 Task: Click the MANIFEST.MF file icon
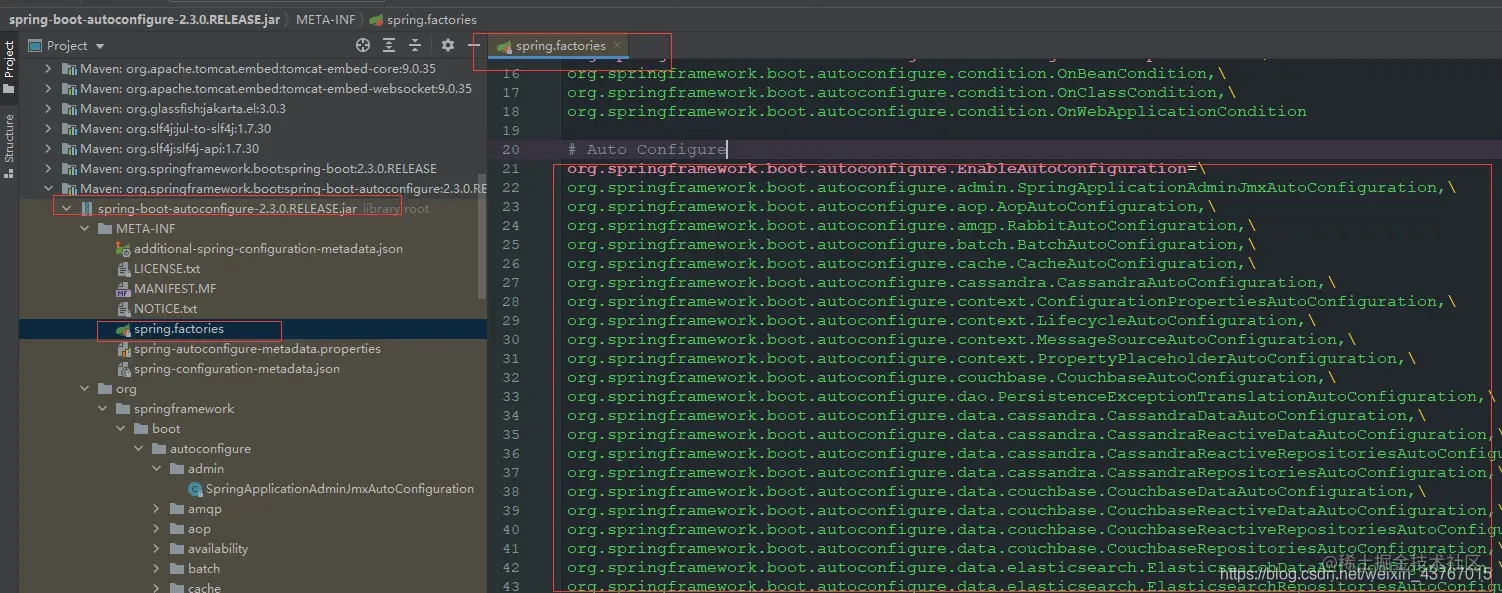point(123,289)
